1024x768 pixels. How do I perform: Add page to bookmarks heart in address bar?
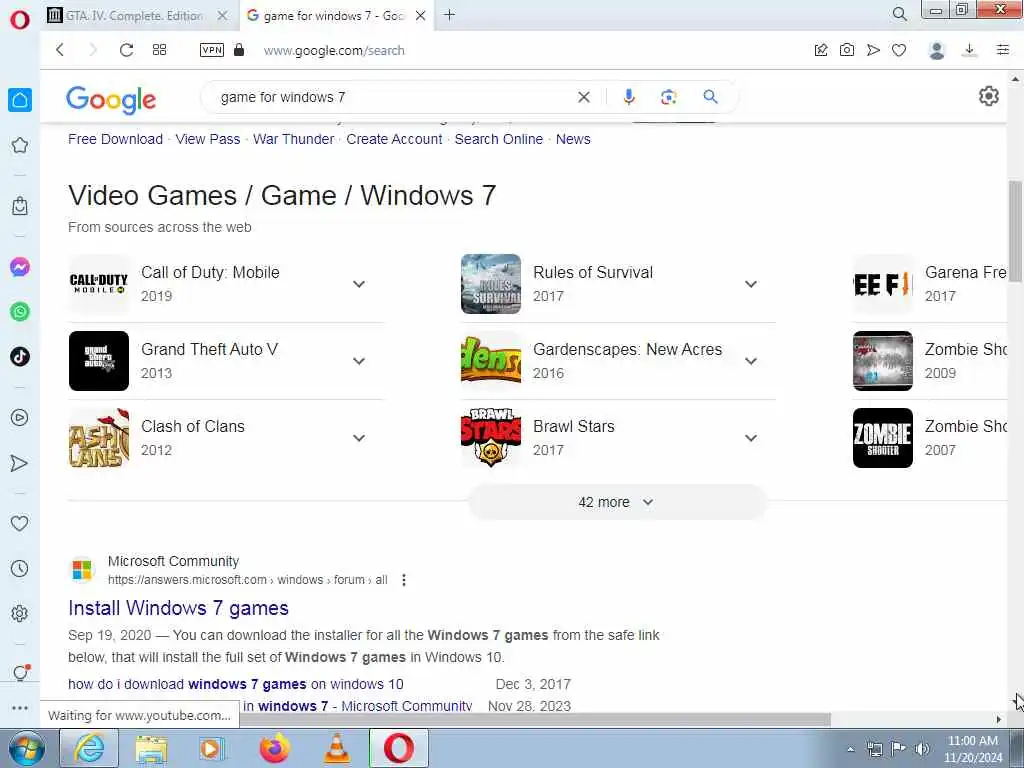[899, 50]
